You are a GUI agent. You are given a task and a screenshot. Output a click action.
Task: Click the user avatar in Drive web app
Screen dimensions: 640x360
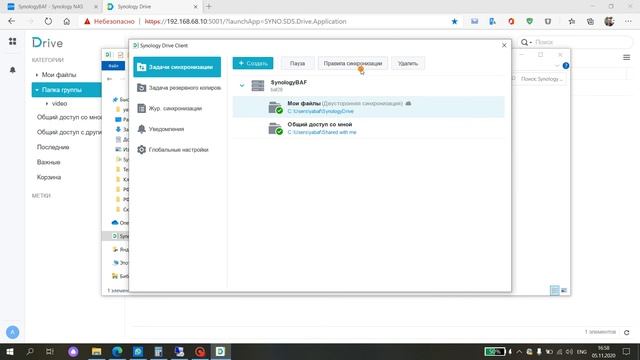(13, 332)
